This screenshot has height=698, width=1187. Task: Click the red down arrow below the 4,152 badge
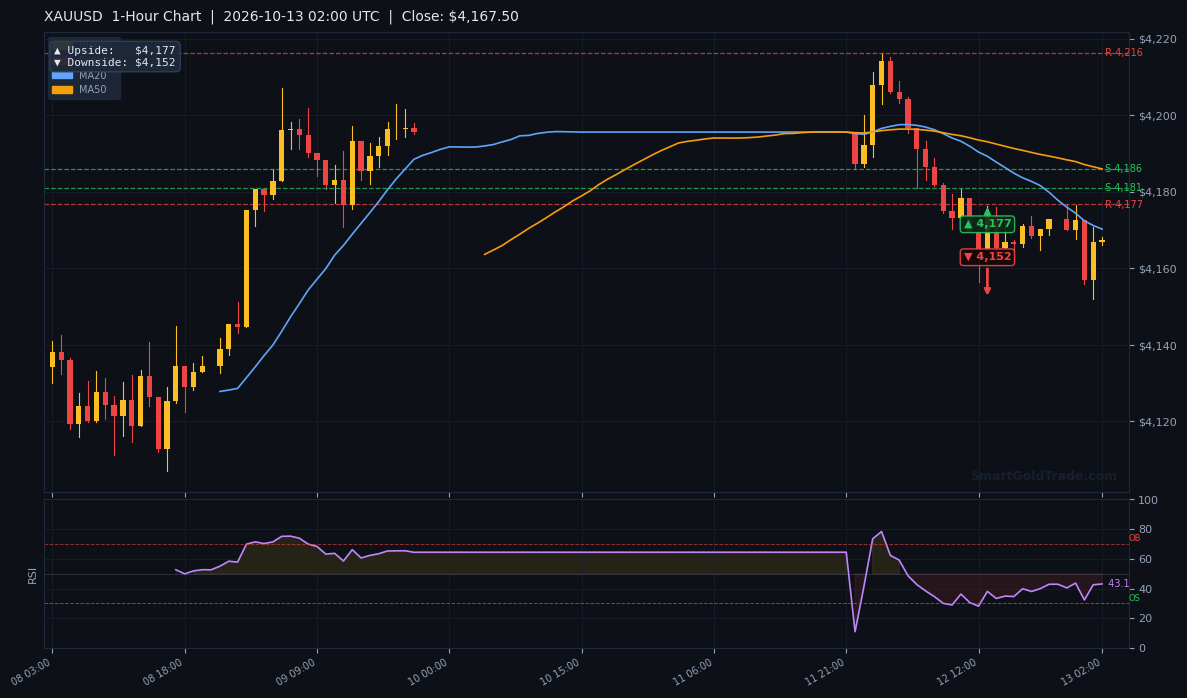[x=987, y=282]
